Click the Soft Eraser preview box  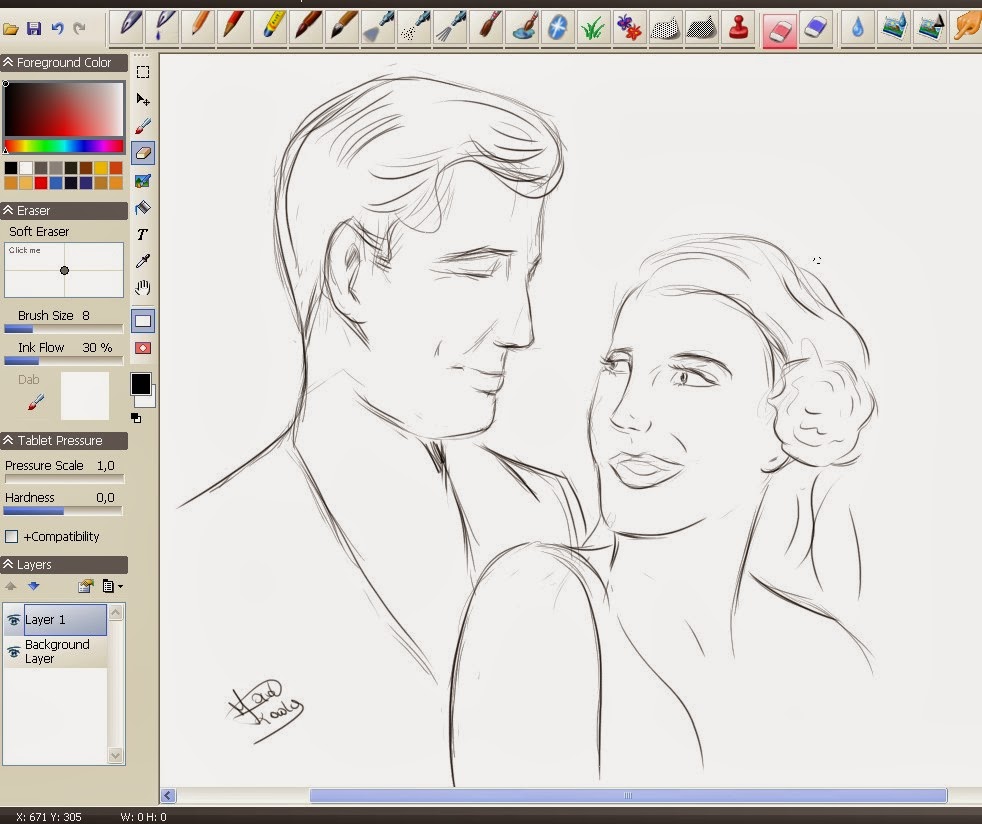pos(64,270)
